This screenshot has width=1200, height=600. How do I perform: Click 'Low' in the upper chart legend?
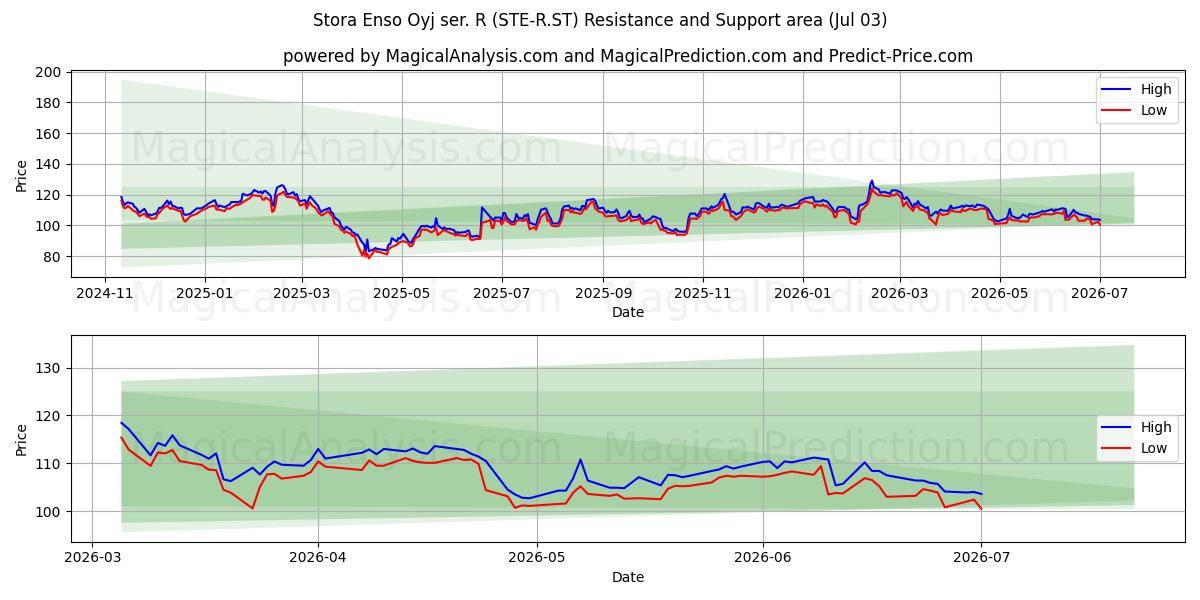pyautogui.click(x=1154, y=110)
